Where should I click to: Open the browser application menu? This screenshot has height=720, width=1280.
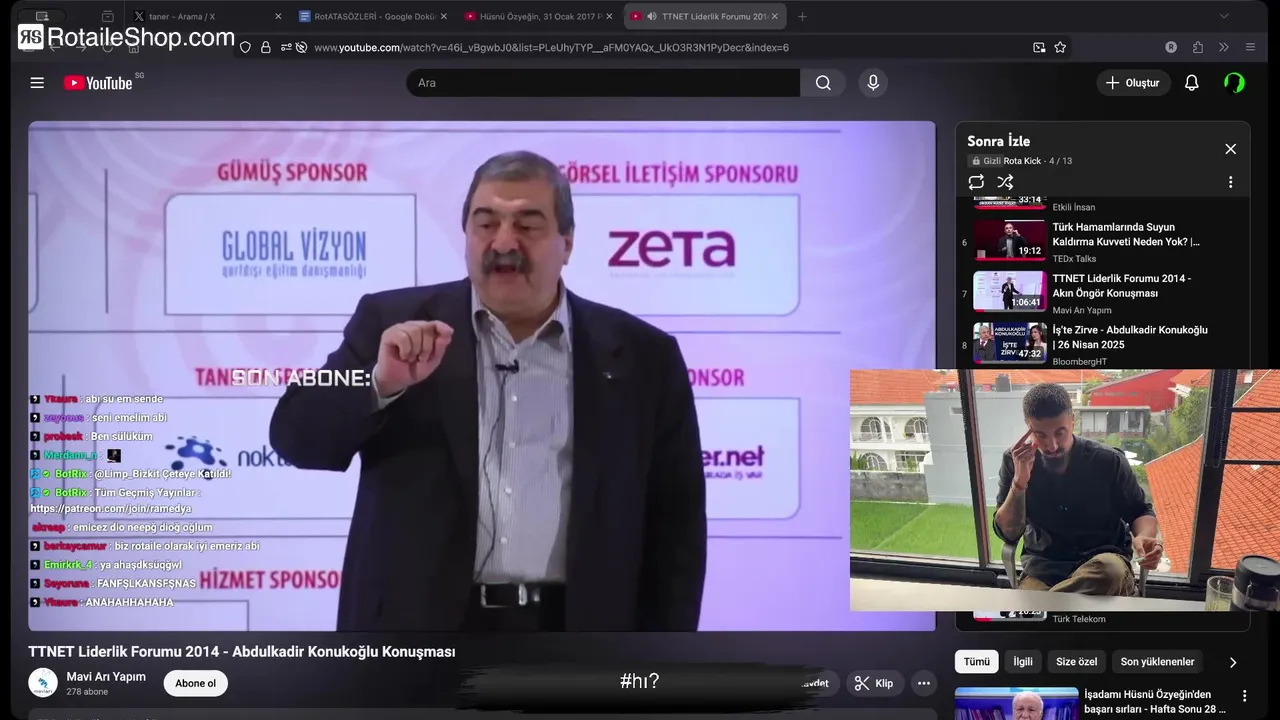[1250, 47]
